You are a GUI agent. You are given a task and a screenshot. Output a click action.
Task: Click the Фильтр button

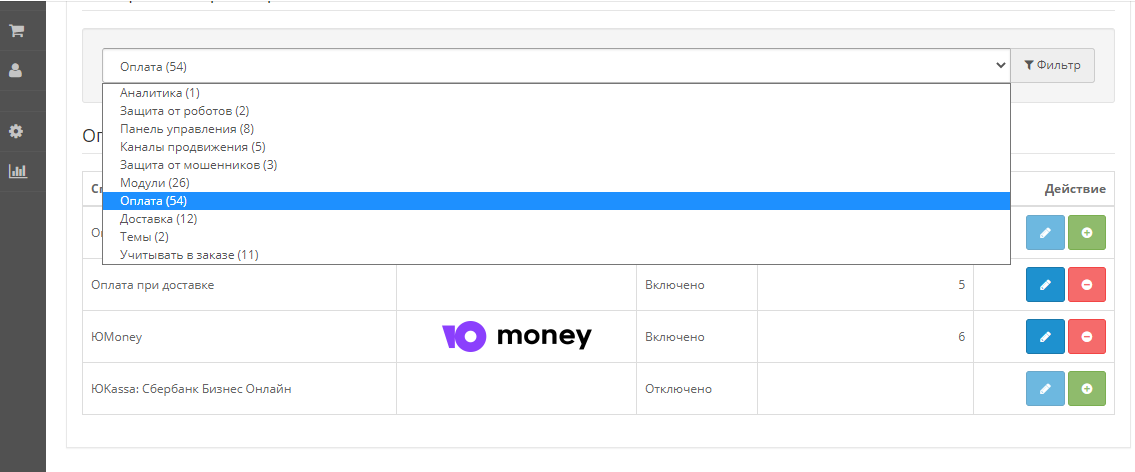[1053, 66]
